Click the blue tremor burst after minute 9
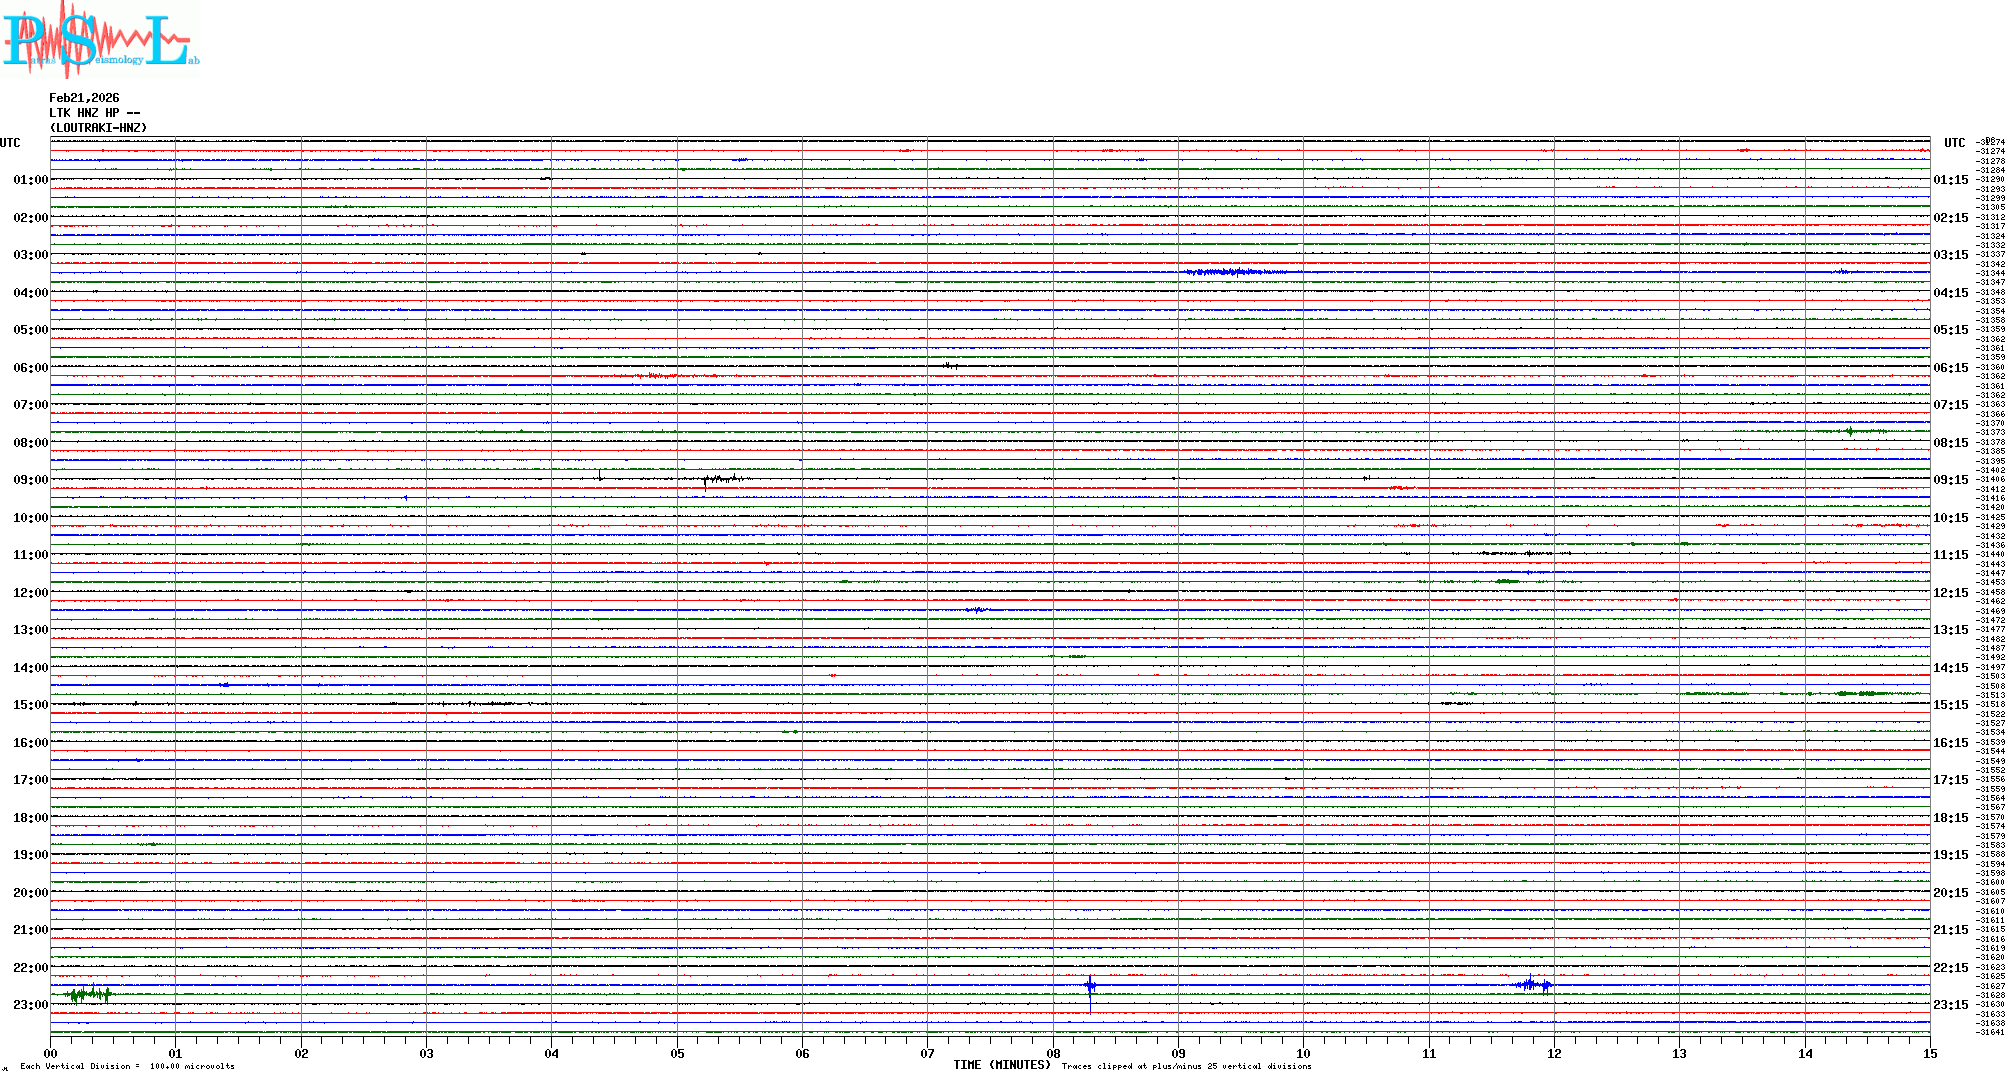The width and height of the screenshot is (2010, 1080). click(1235, 272)
